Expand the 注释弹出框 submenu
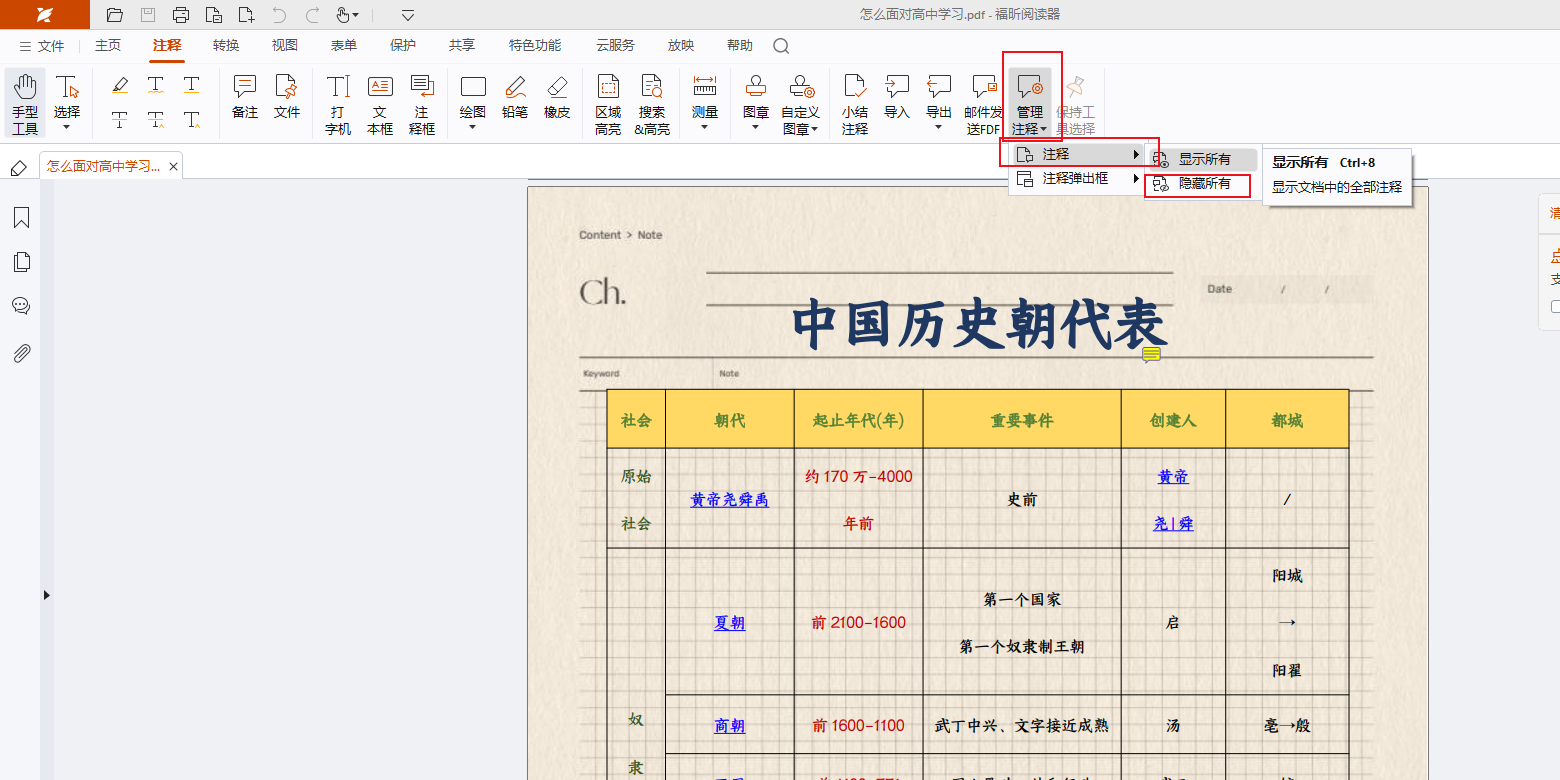This screenshot has width=1560, height=780. [1075, 179]
